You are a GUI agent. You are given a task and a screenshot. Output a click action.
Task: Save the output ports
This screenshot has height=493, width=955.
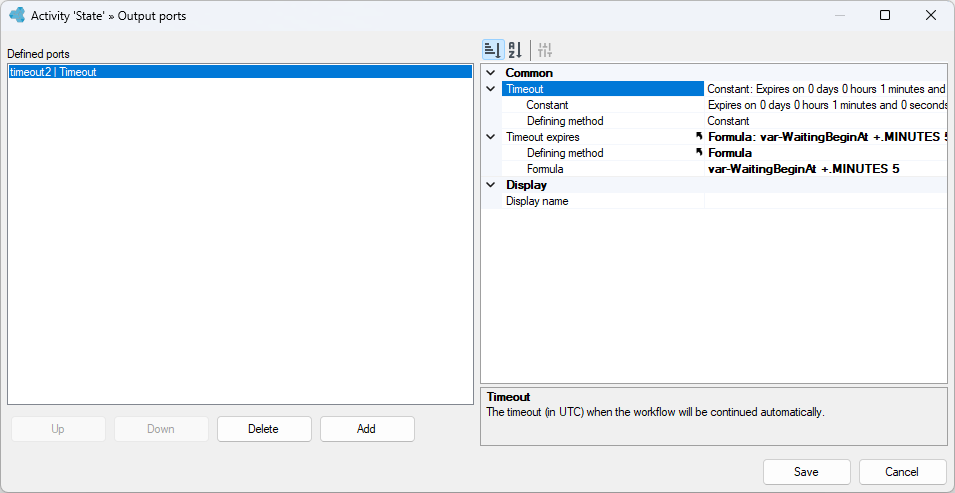point(806,472)
